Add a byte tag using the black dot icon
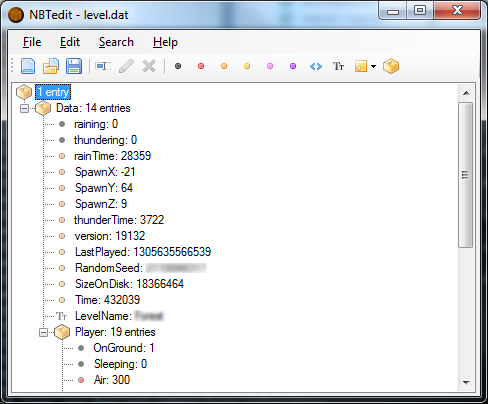 coord(178,66)
